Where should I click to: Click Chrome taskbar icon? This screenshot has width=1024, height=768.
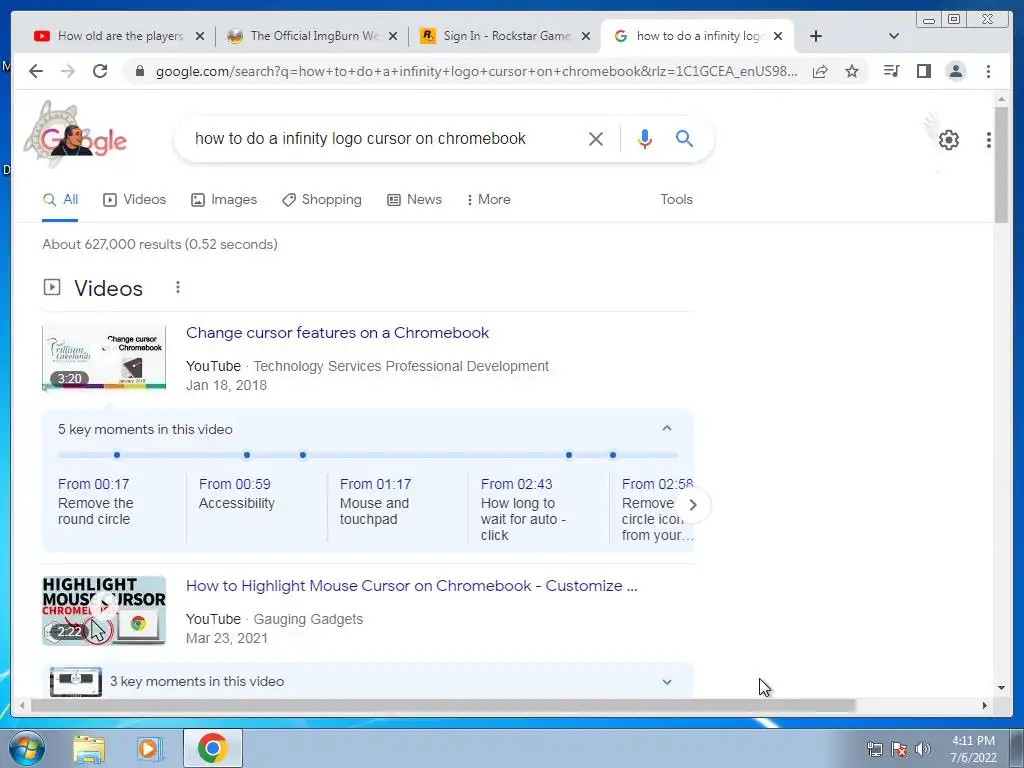pyautogui.click(x=212, y=748)
